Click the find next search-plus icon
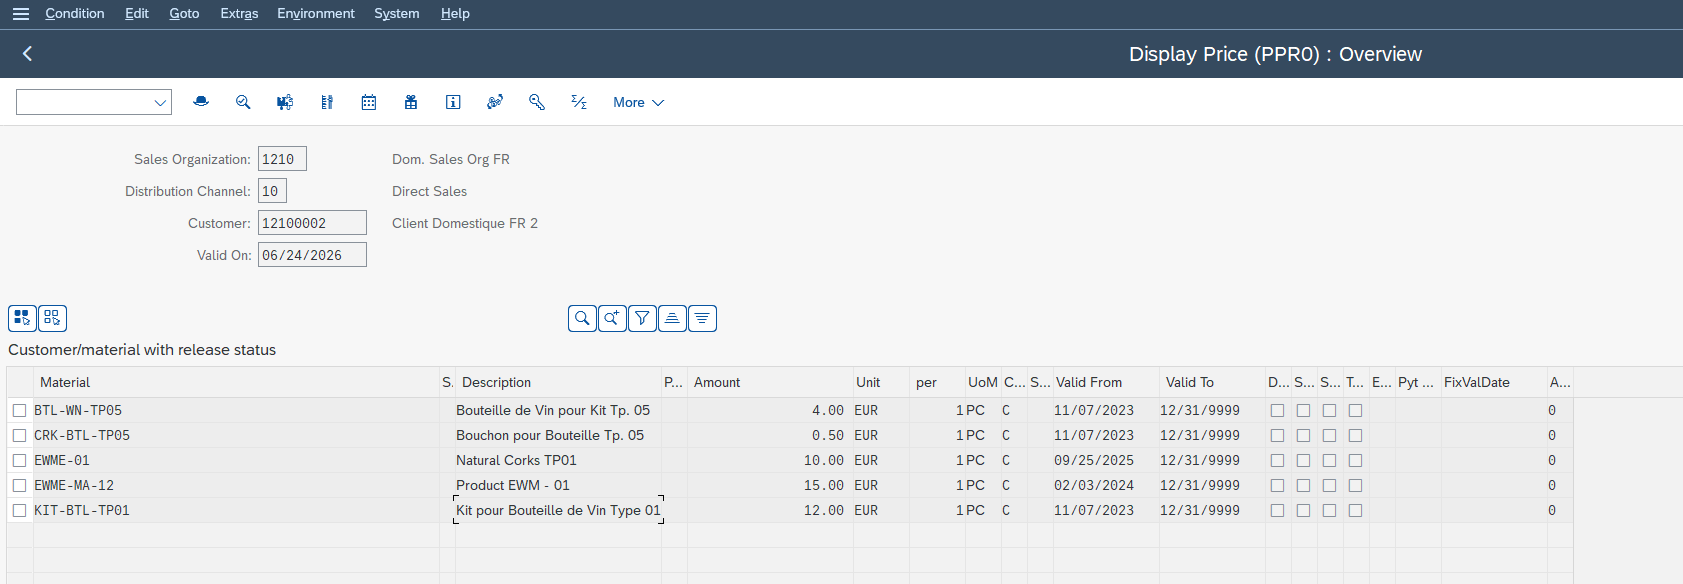This screenshot has width=1683, height=584. point(612,318)
